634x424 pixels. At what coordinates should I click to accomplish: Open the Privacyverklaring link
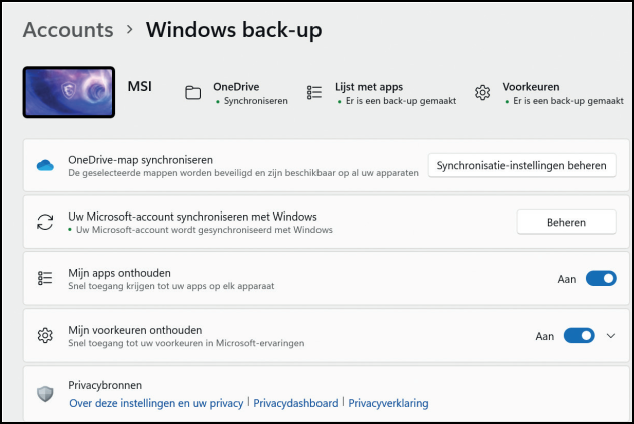(x=388, y=403)
